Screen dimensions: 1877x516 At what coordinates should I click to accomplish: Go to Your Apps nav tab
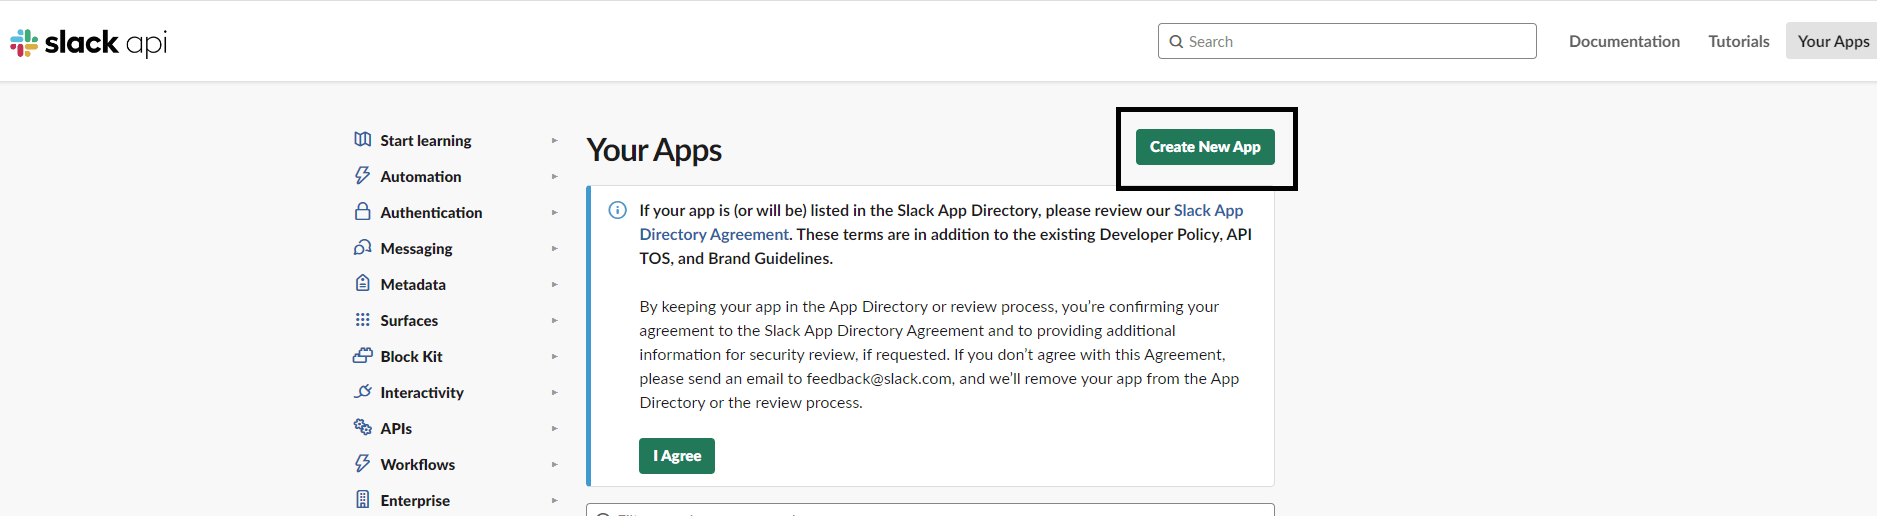coord(1832,41)
